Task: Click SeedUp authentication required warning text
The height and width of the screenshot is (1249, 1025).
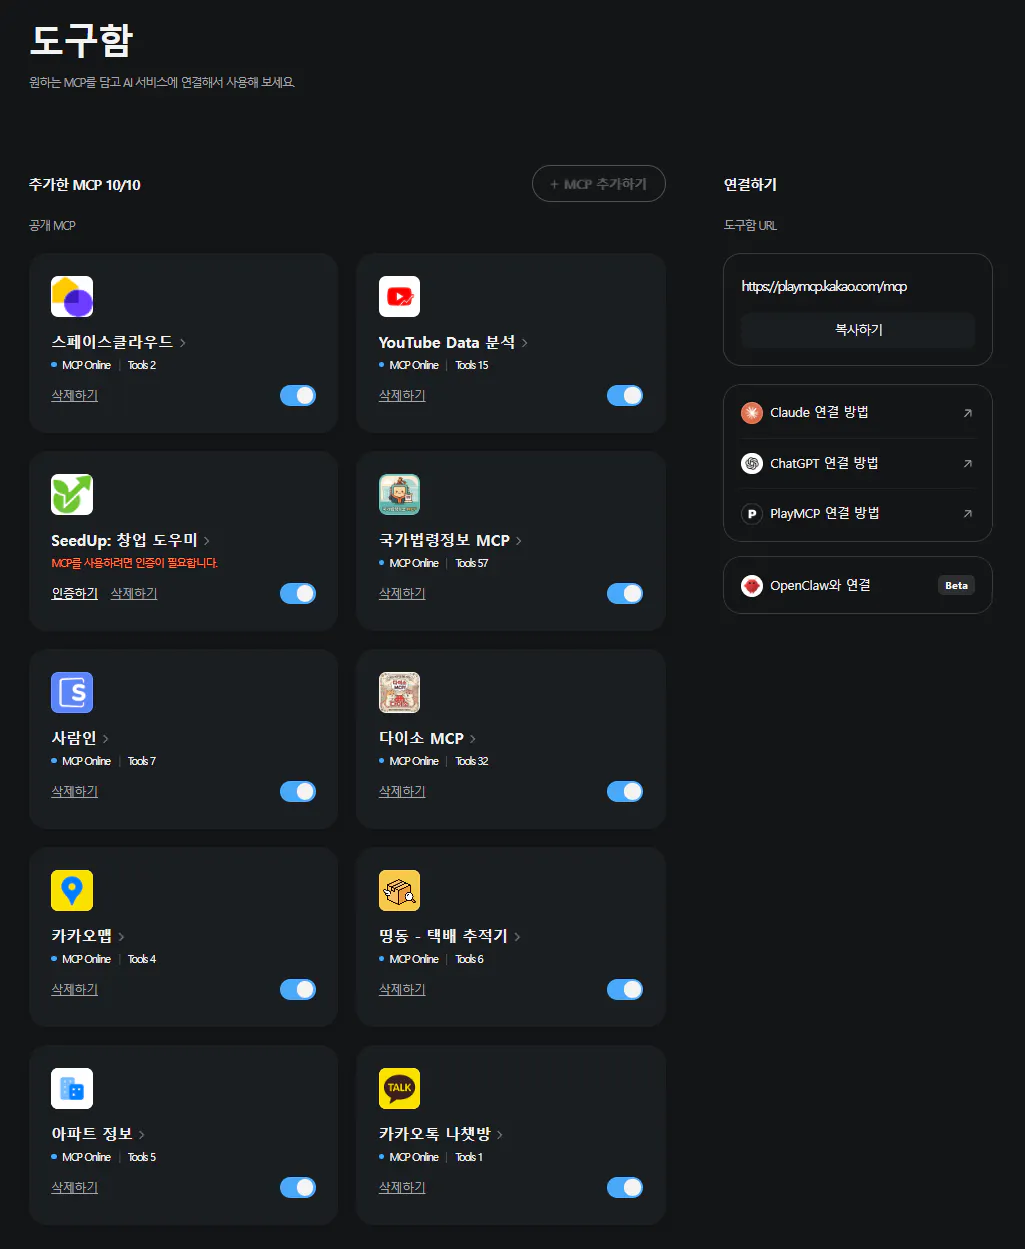Action: click(135, 563)
